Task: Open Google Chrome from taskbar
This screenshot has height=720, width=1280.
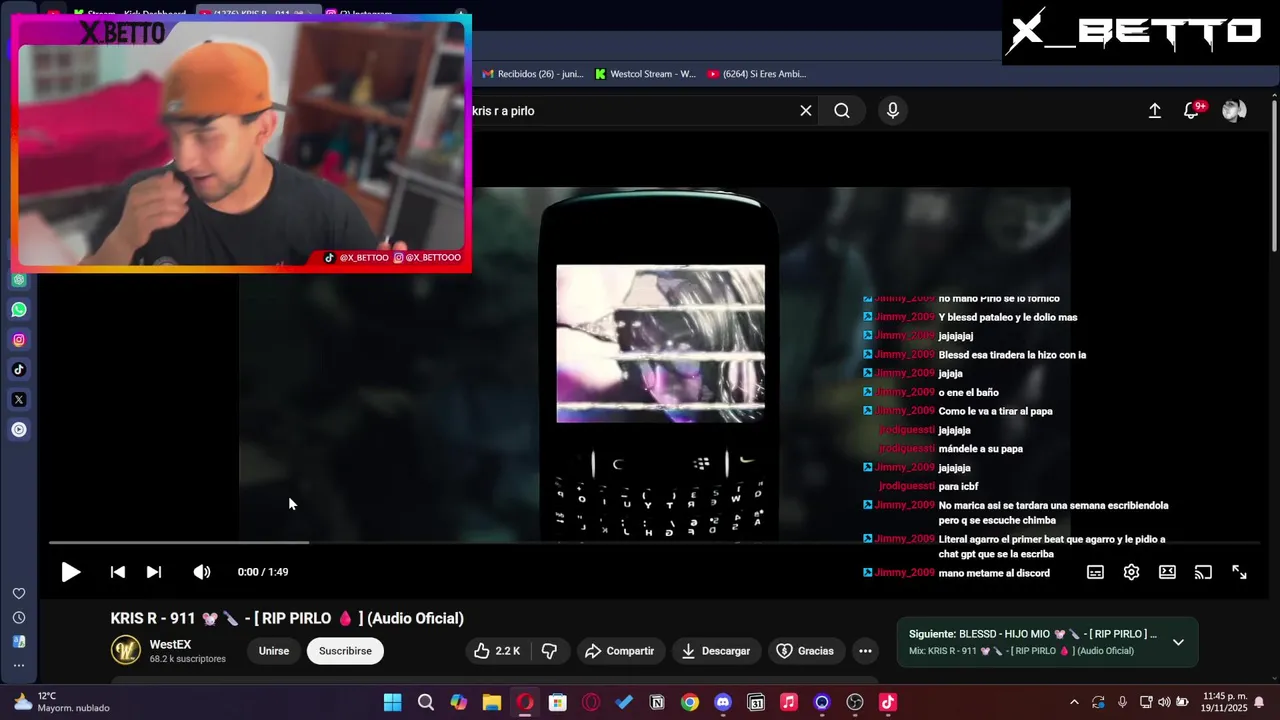Action: pyautogui.click(x=690, y=702)
